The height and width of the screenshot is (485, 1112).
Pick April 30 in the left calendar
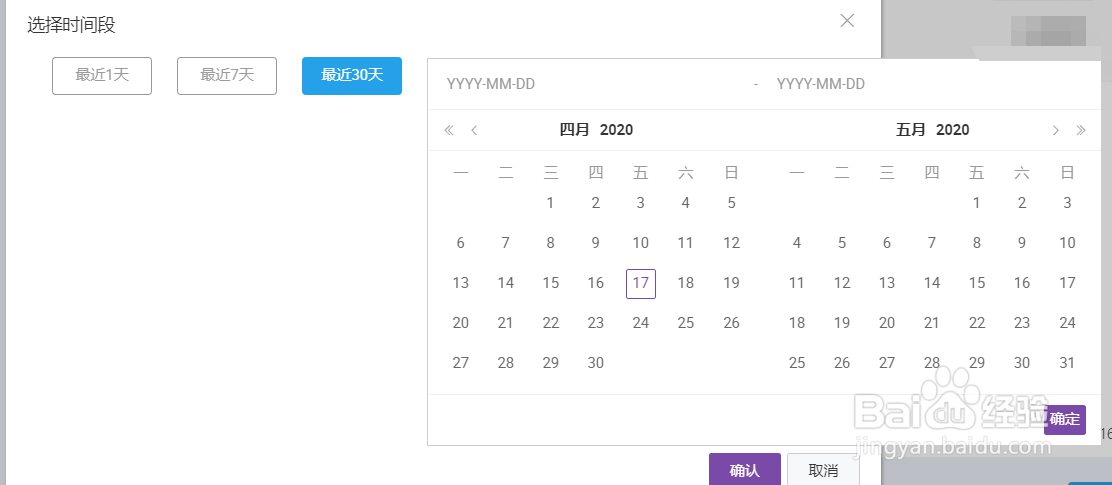[x=596, y=363]
